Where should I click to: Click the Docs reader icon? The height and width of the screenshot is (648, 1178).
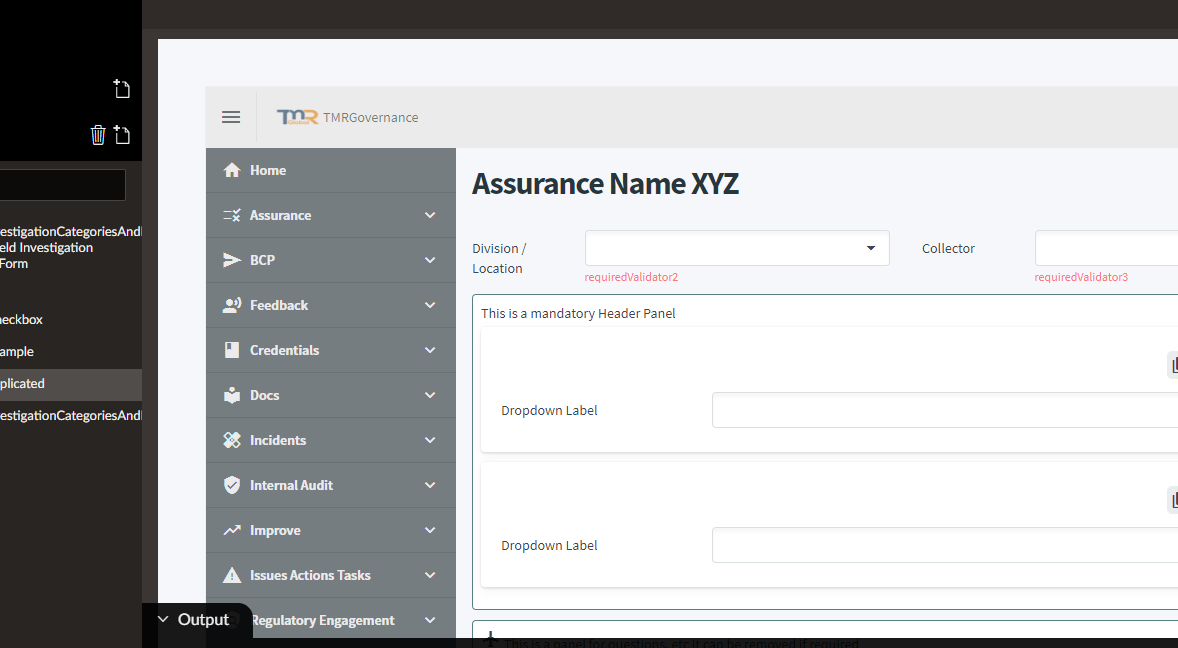(x=232, y=395)
